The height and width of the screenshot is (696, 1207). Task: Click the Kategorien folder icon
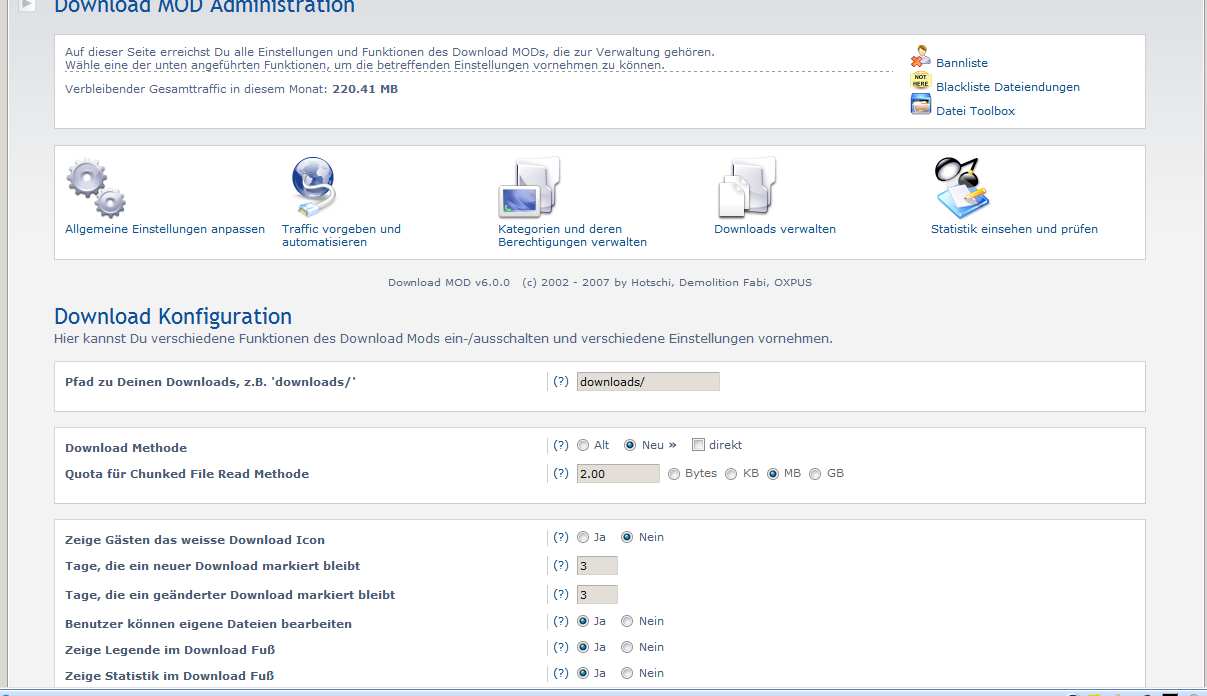click(529, 188)
